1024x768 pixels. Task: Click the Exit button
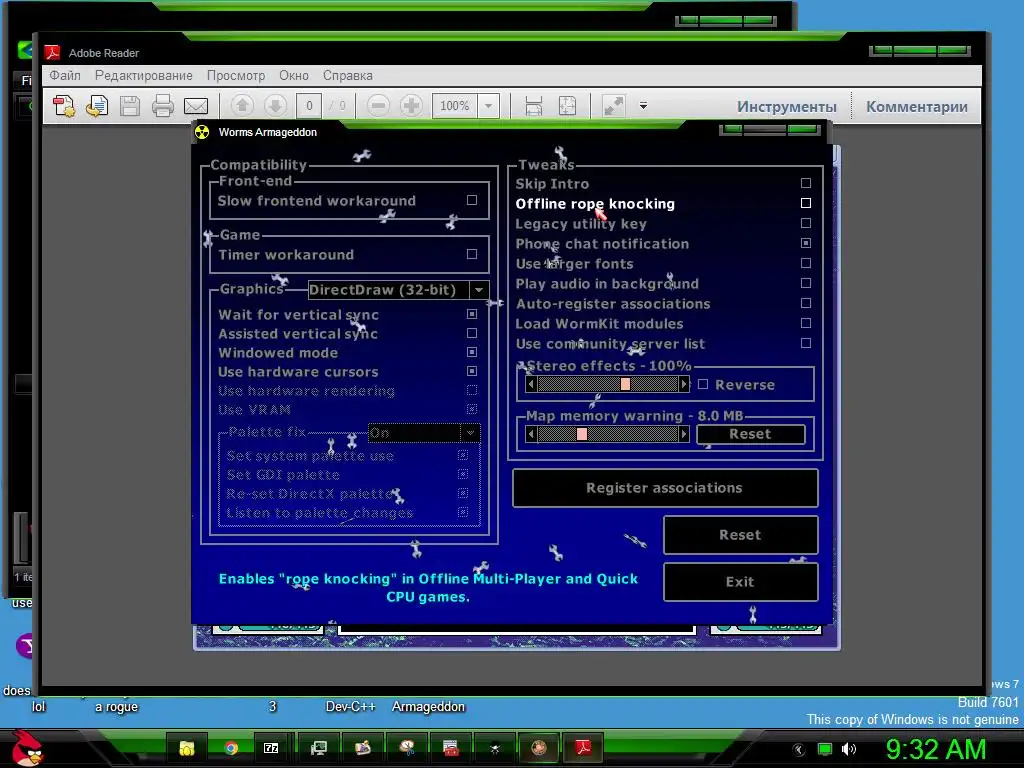coord(740,582)
